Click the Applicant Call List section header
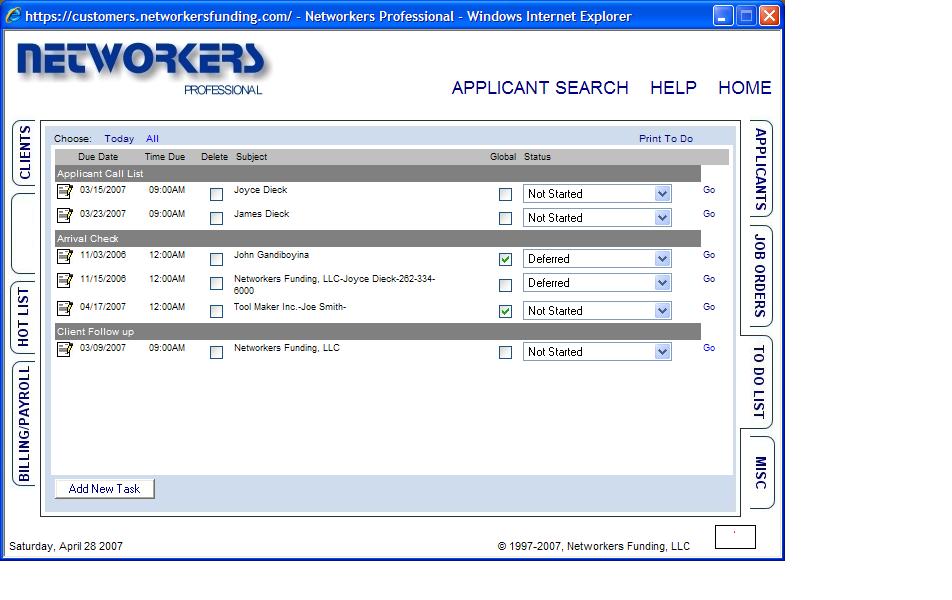952x600 pixels. click(378, 174)
